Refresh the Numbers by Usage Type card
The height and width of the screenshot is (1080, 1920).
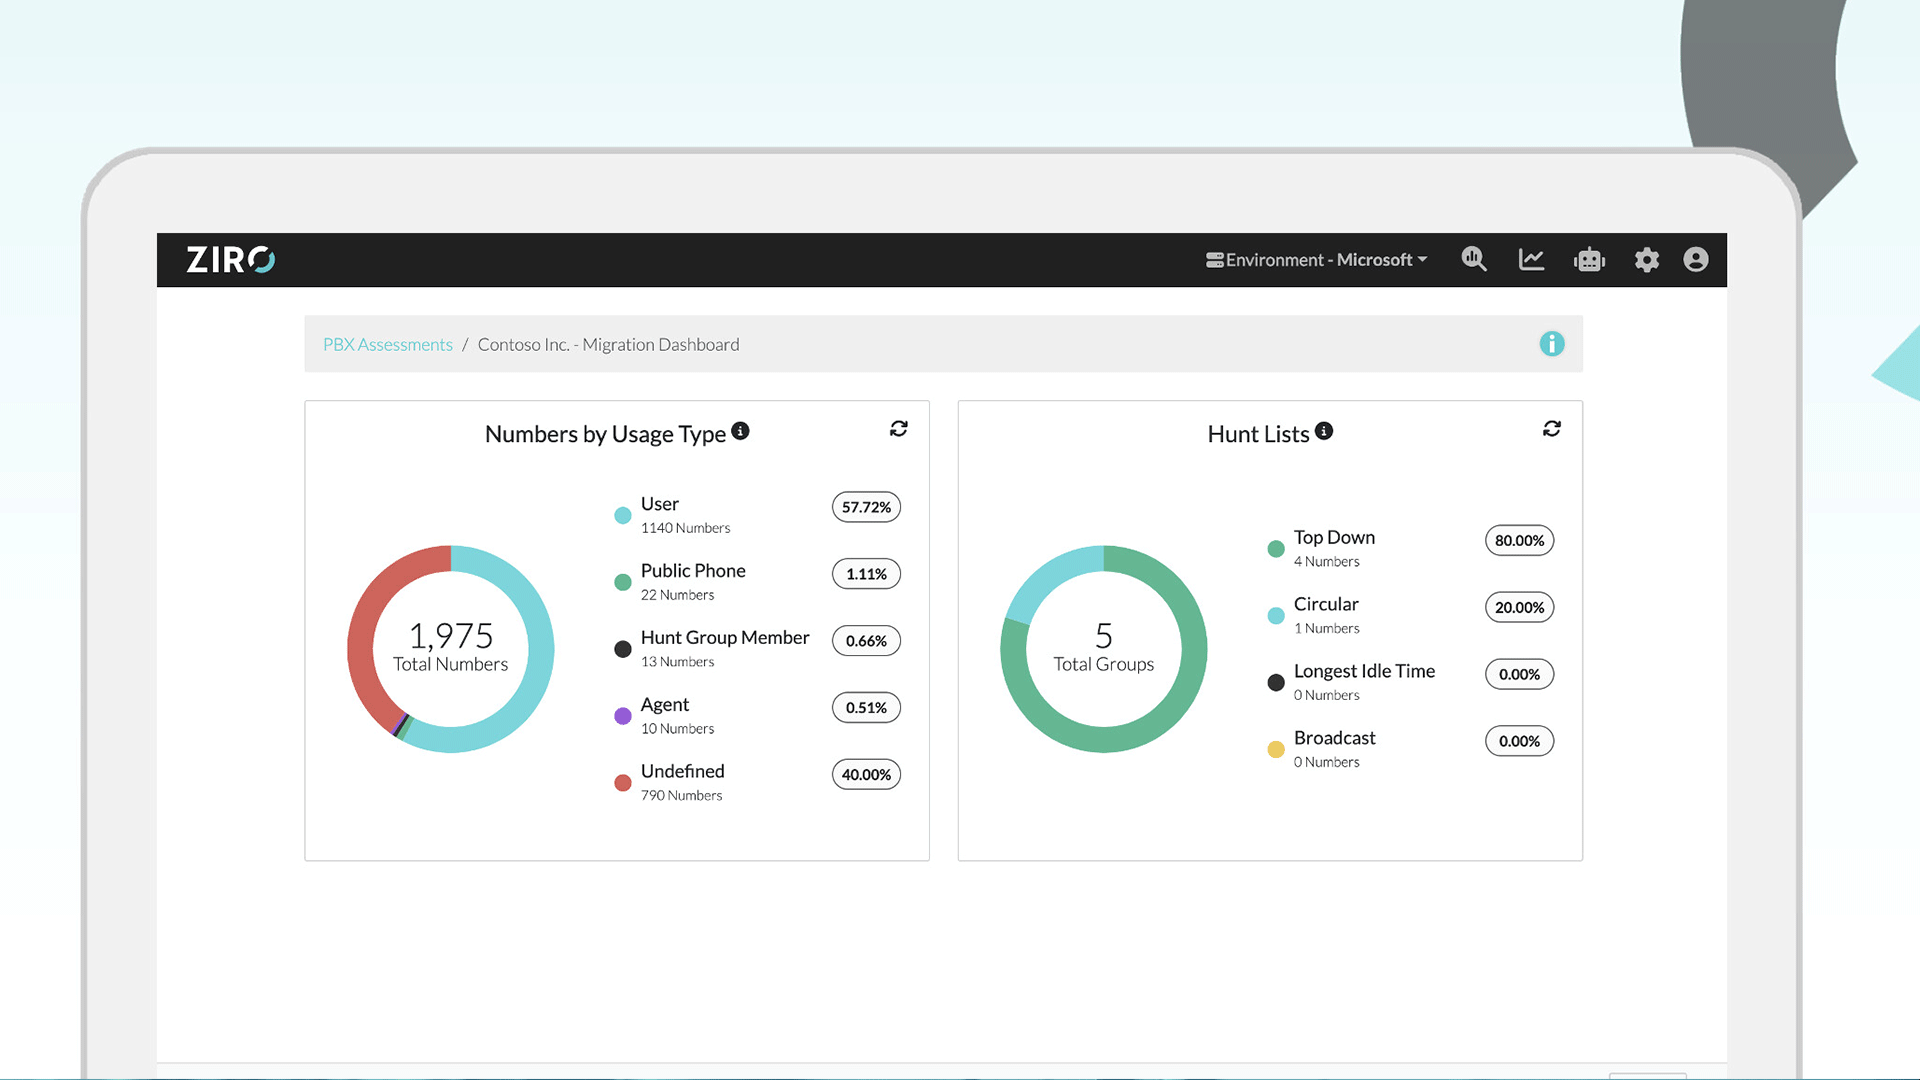[x=899, y=429]
